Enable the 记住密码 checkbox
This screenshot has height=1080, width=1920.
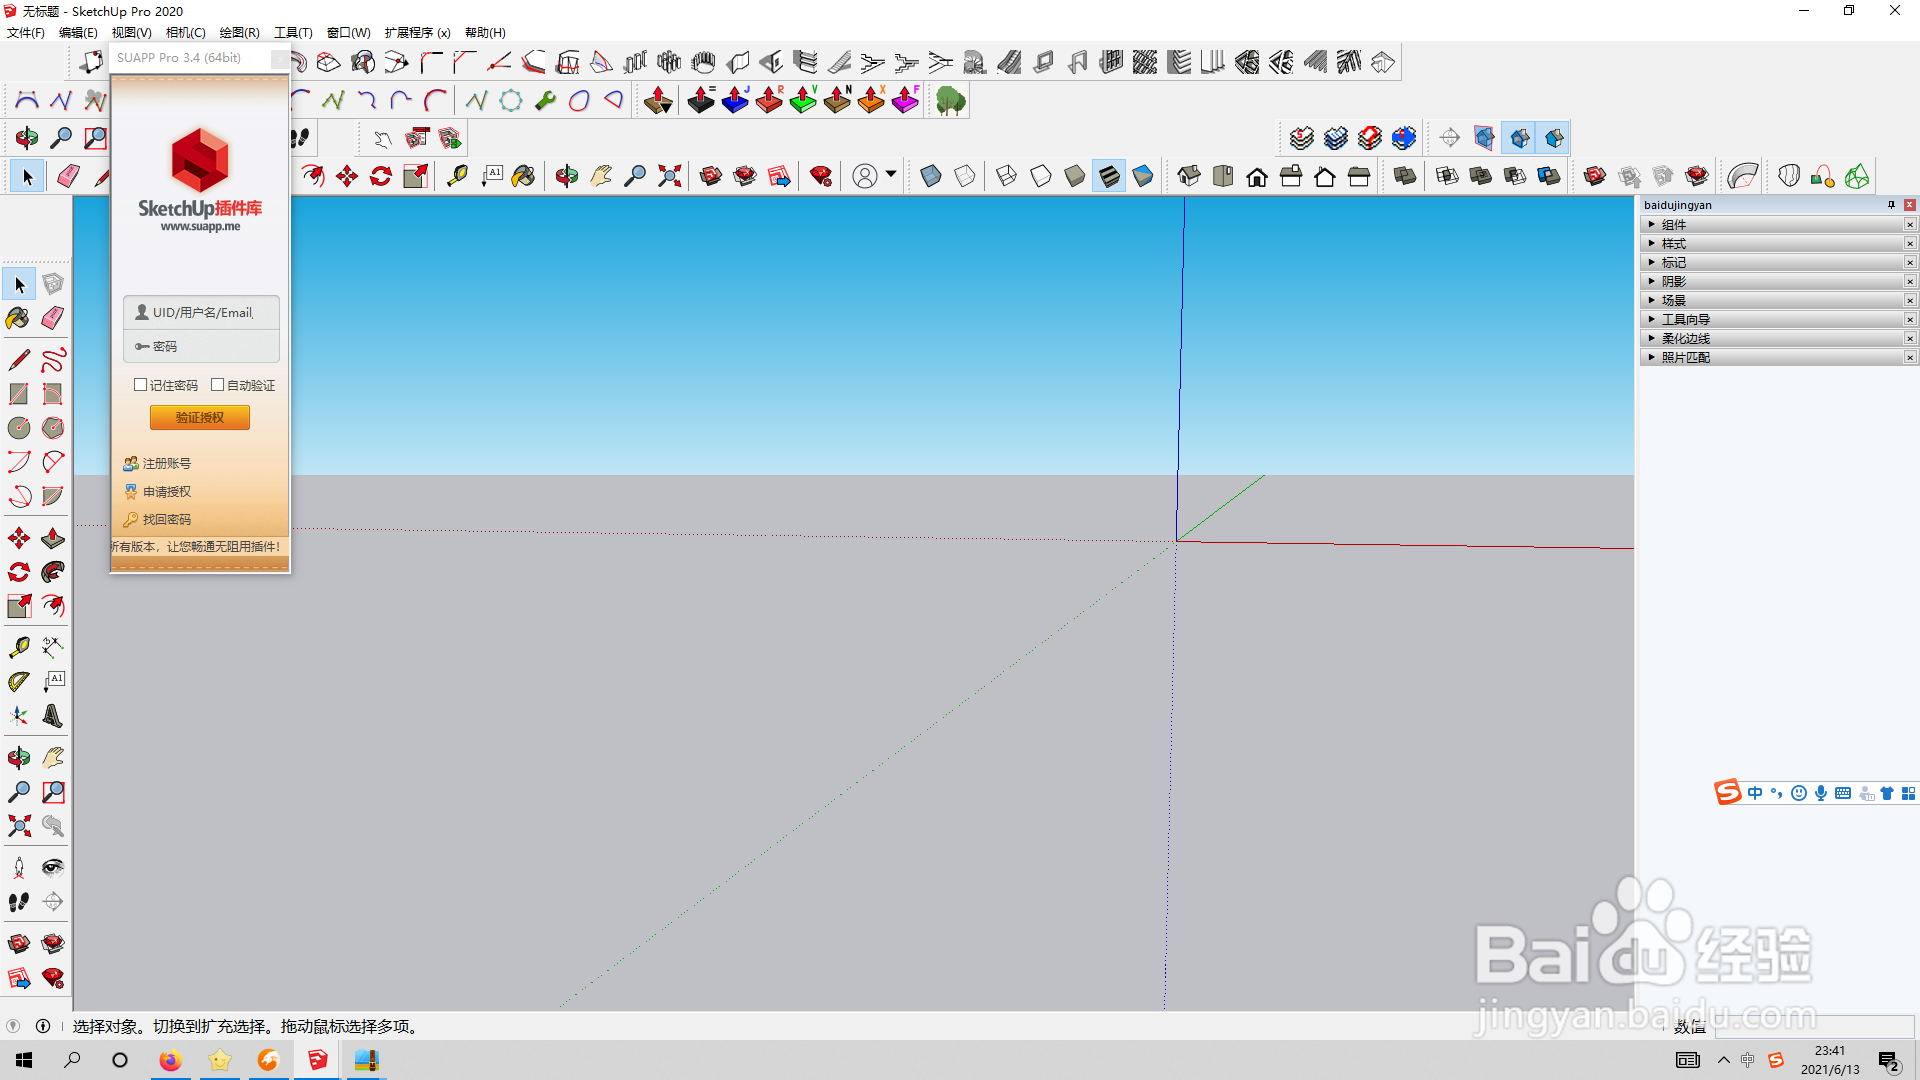pos(141,385)
